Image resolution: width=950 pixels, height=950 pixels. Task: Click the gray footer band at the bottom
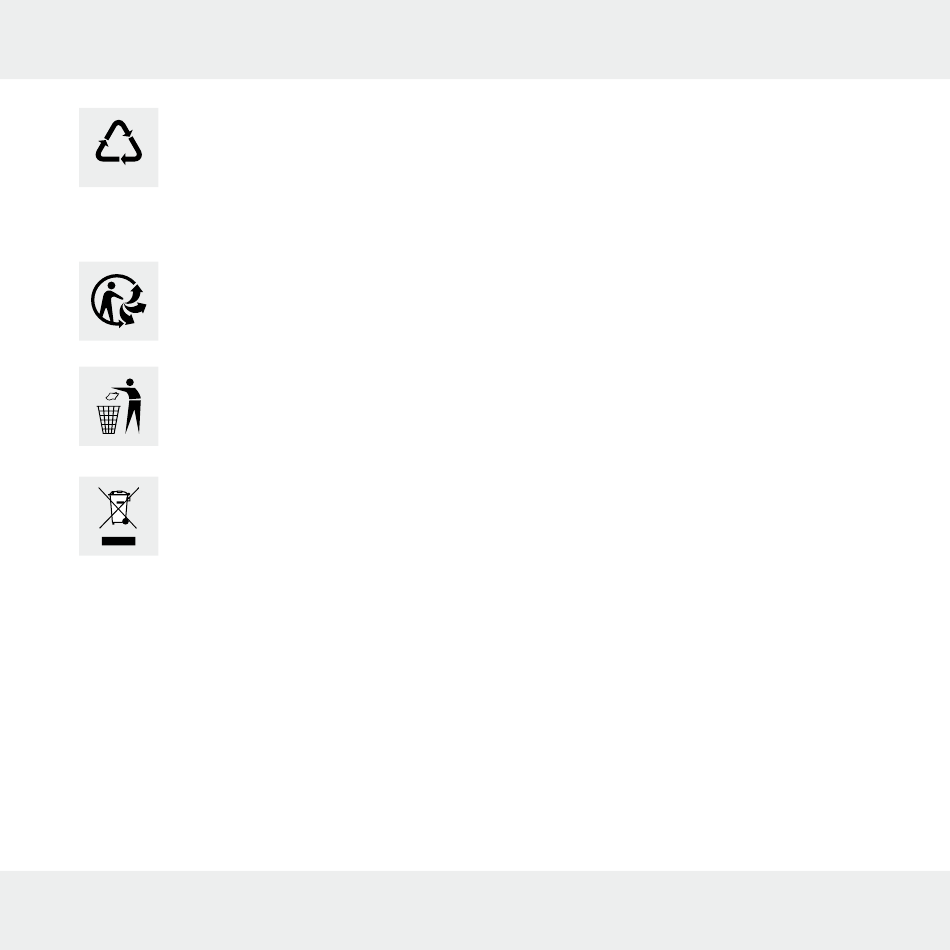[x=475, y=910]
